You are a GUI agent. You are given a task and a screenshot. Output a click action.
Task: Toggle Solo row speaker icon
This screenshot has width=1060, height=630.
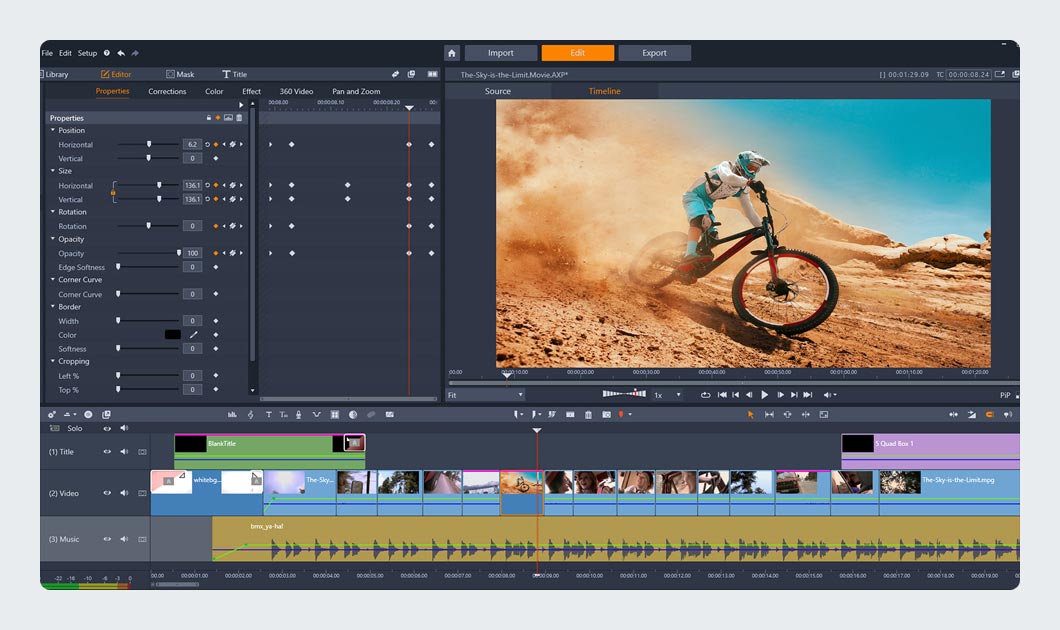[124, 428]
